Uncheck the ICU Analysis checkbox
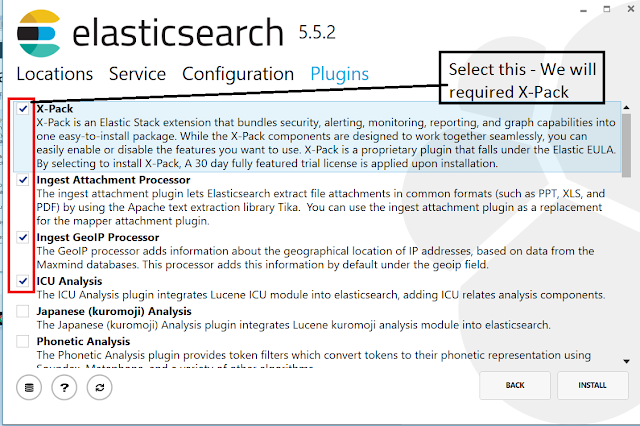Image resolution: width=640 pixels, height=426 pixels. click(x=23, y=281)
